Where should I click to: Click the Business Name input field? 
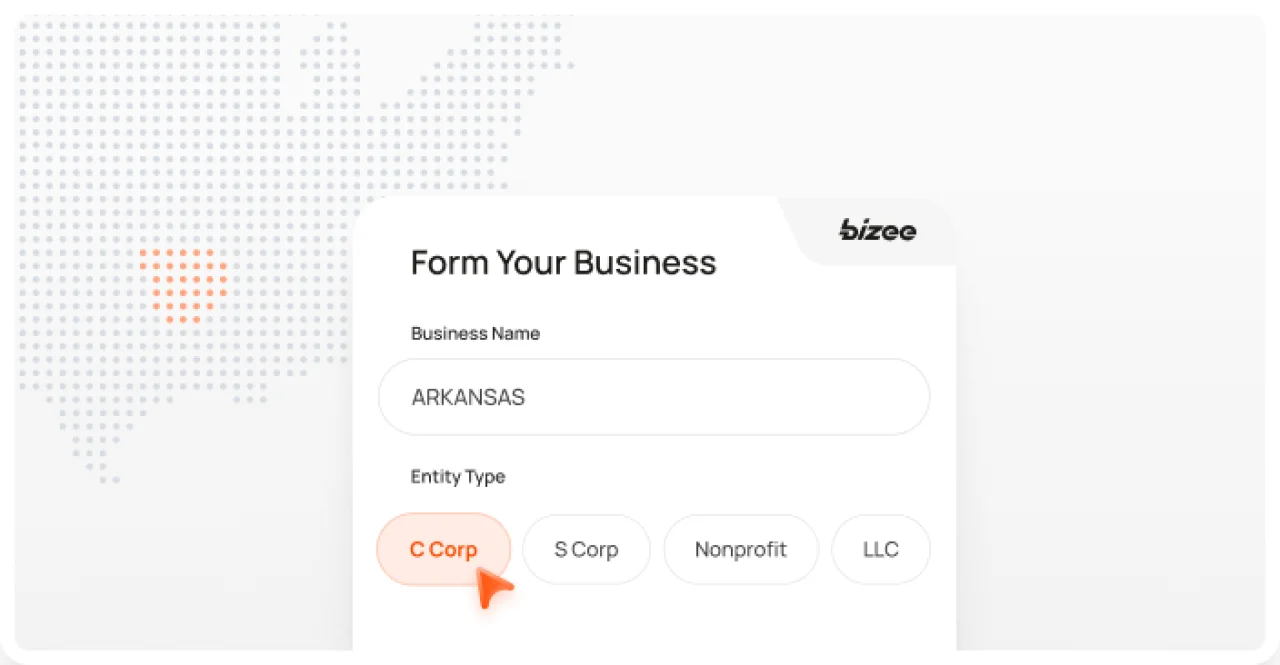pyautogui.click(x=654, y=396)
